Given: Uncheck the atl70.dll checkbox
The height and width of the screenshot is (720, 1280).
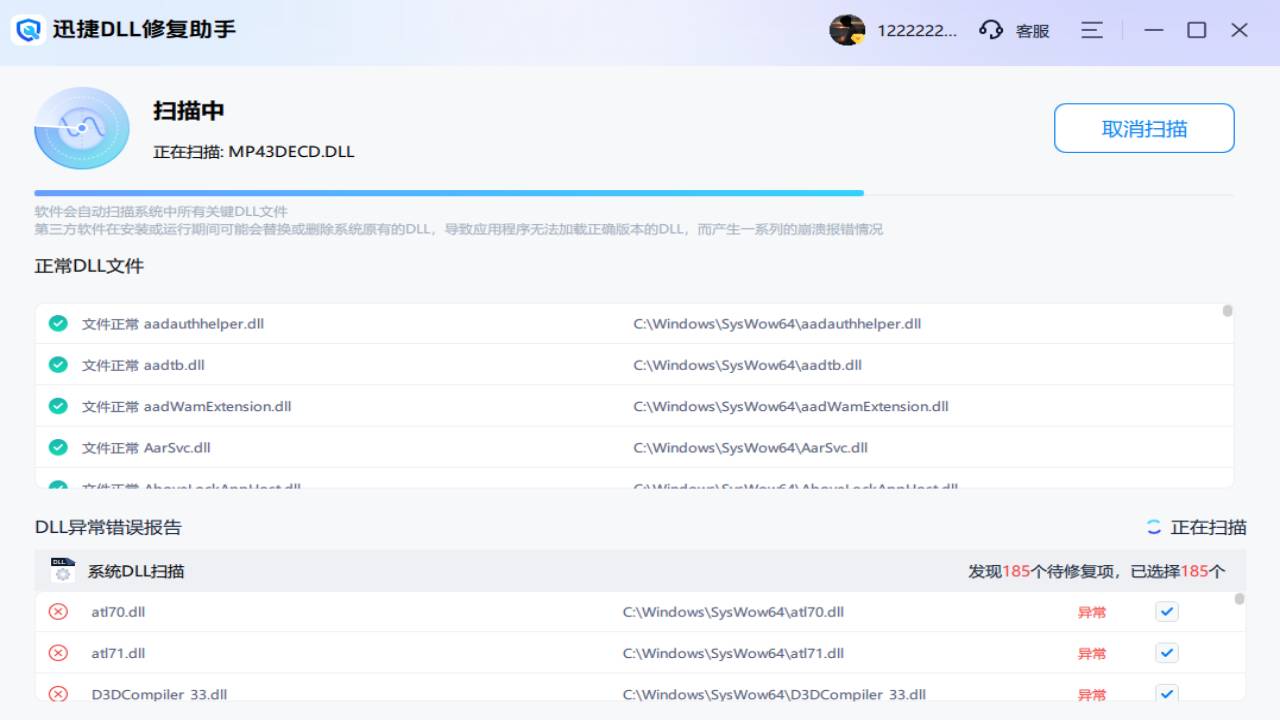Looking at the screenshot, I should 1166,611.
